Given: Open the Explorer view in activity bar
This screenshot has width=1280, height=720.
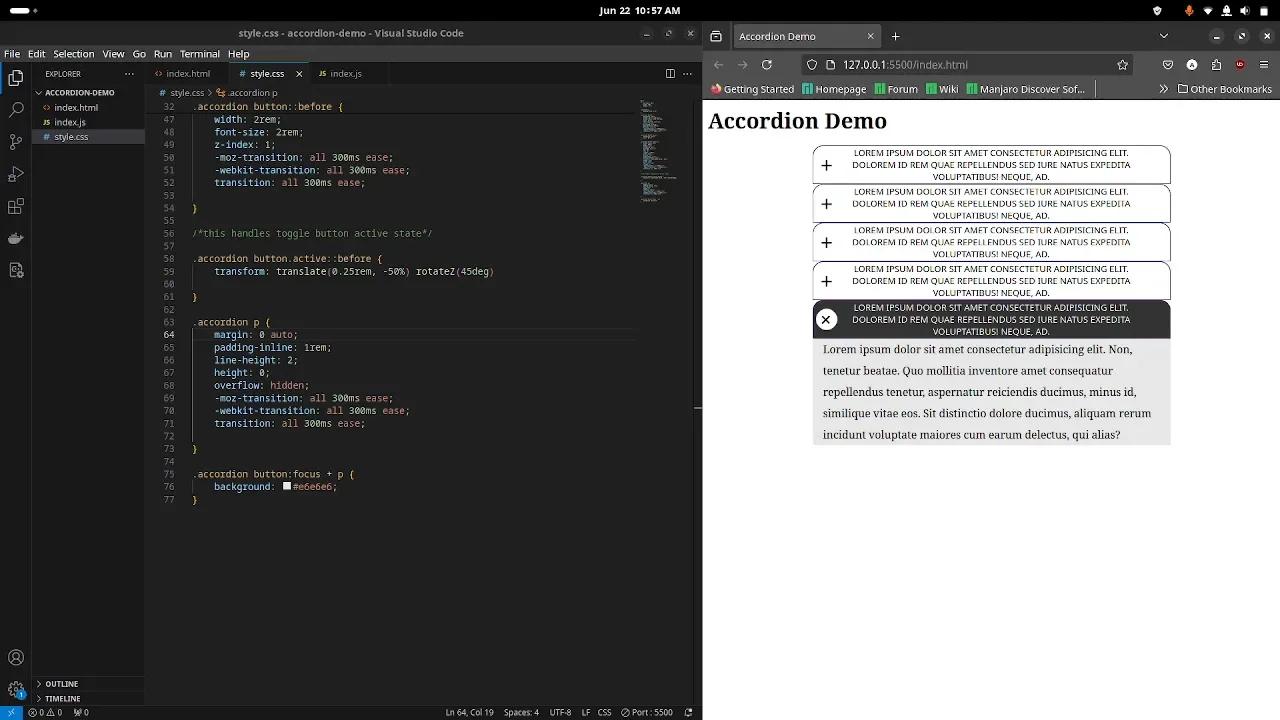Looking at the screenshot, I should point(16,77).
